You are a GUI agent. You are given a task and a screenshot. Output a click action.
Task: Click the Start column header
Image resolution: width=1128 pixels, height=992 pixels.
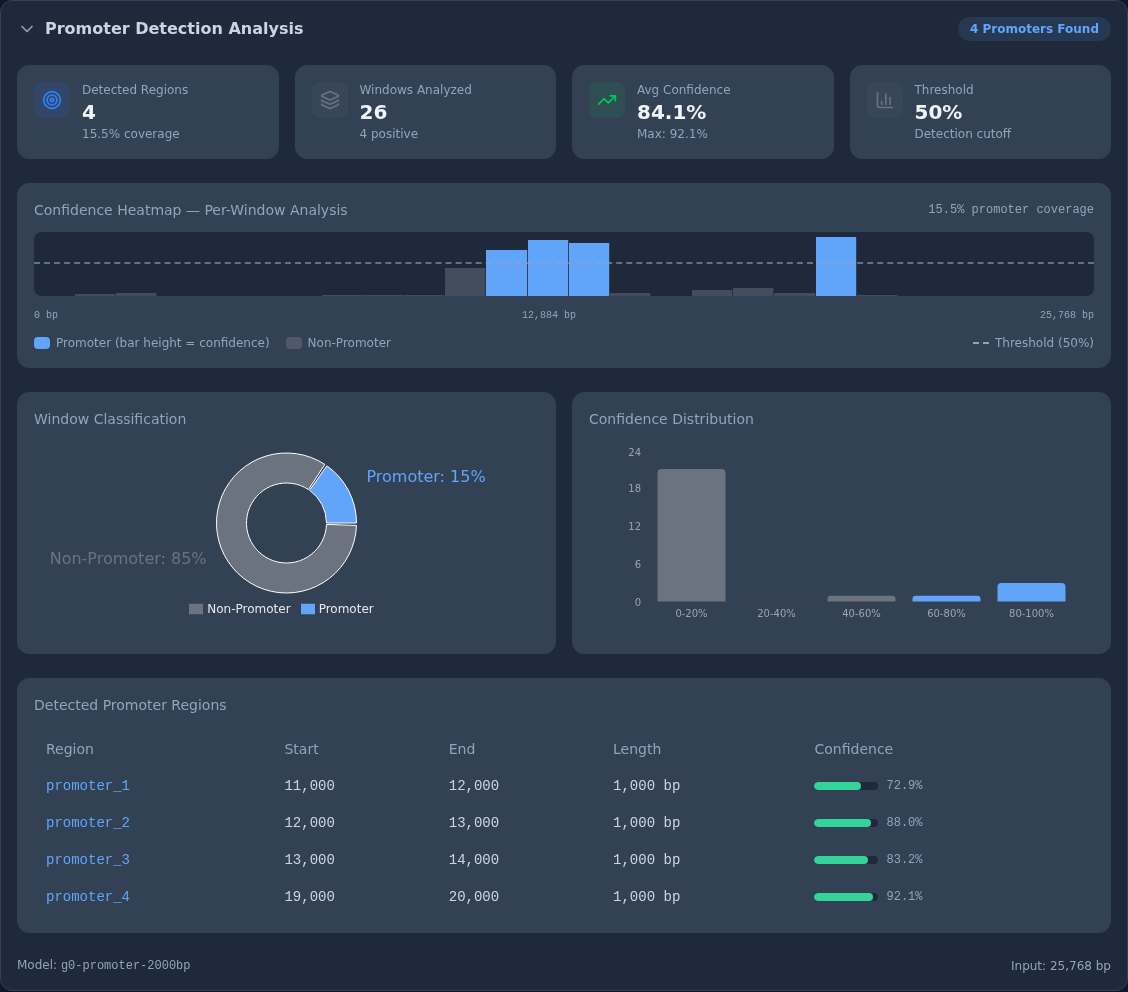click(x=301, y=749)
